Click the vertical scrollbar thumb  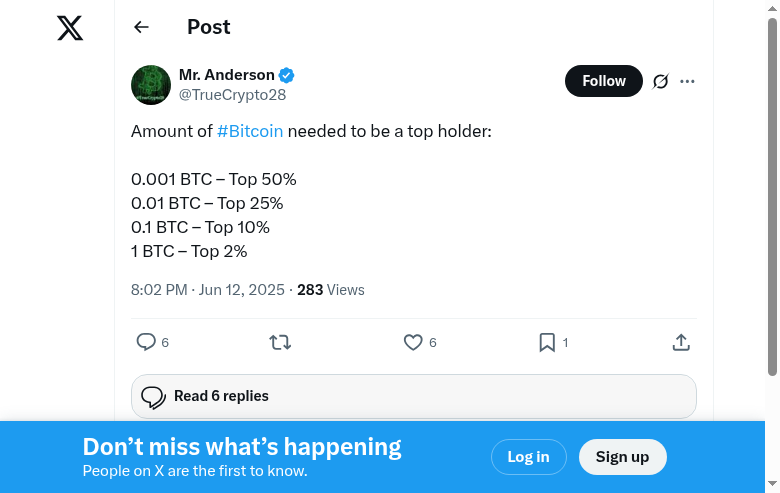[x=772, y=200]
